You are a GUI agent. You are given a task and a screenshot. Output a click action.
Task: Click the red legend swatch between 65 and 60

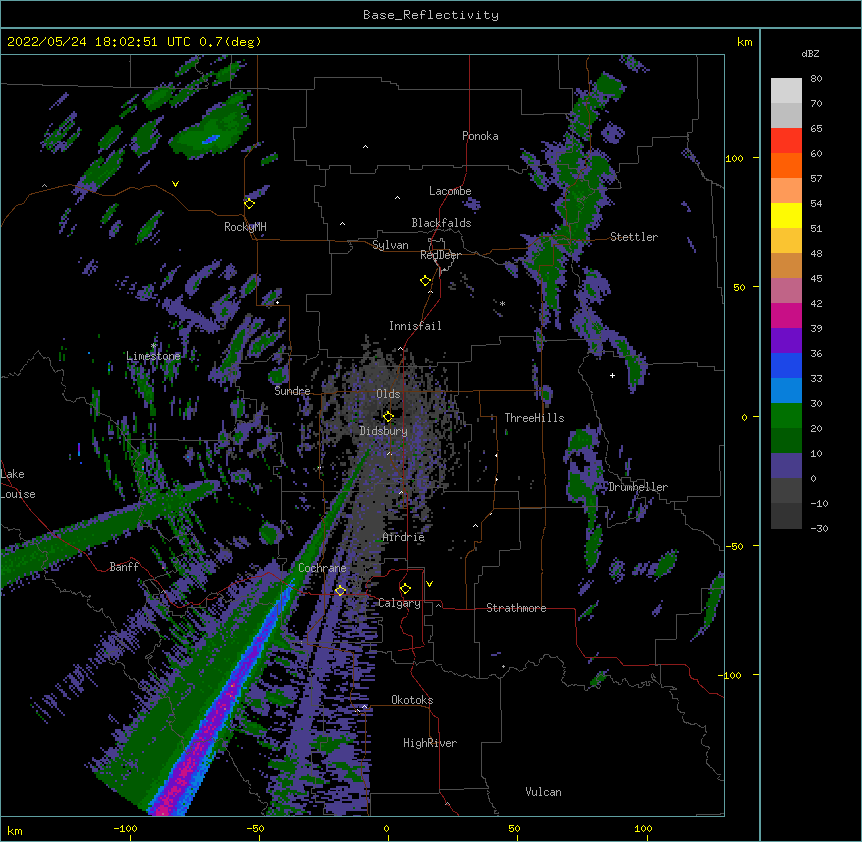coord(786,141)
